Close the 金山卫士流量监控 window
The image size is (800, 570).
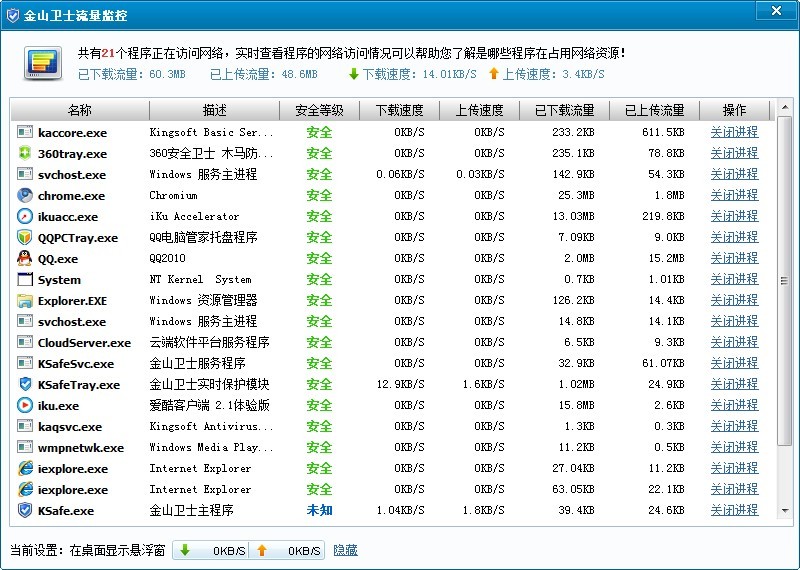pyautogui.click(x=776, y=11)
